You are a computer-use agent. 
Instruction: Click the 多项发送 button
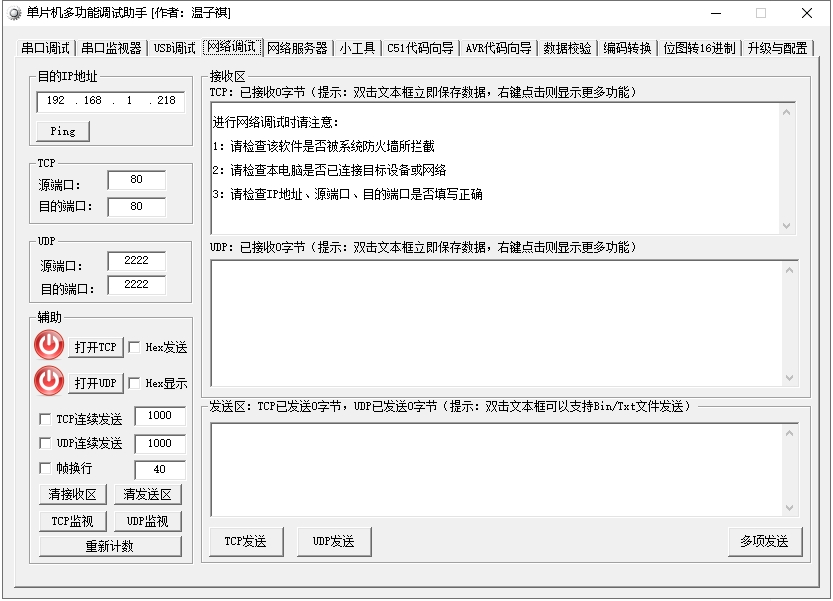(765, 541)
